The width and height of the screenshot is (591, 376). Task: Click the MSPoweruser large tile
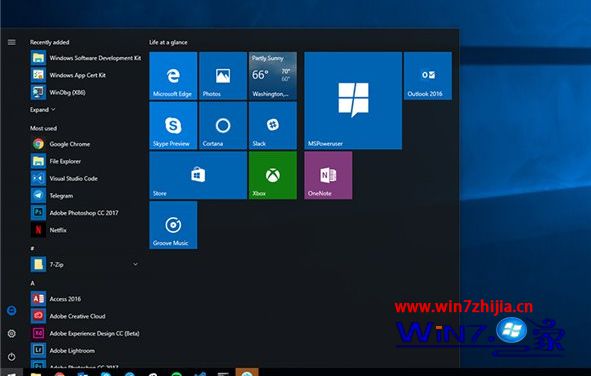(353, 101)
